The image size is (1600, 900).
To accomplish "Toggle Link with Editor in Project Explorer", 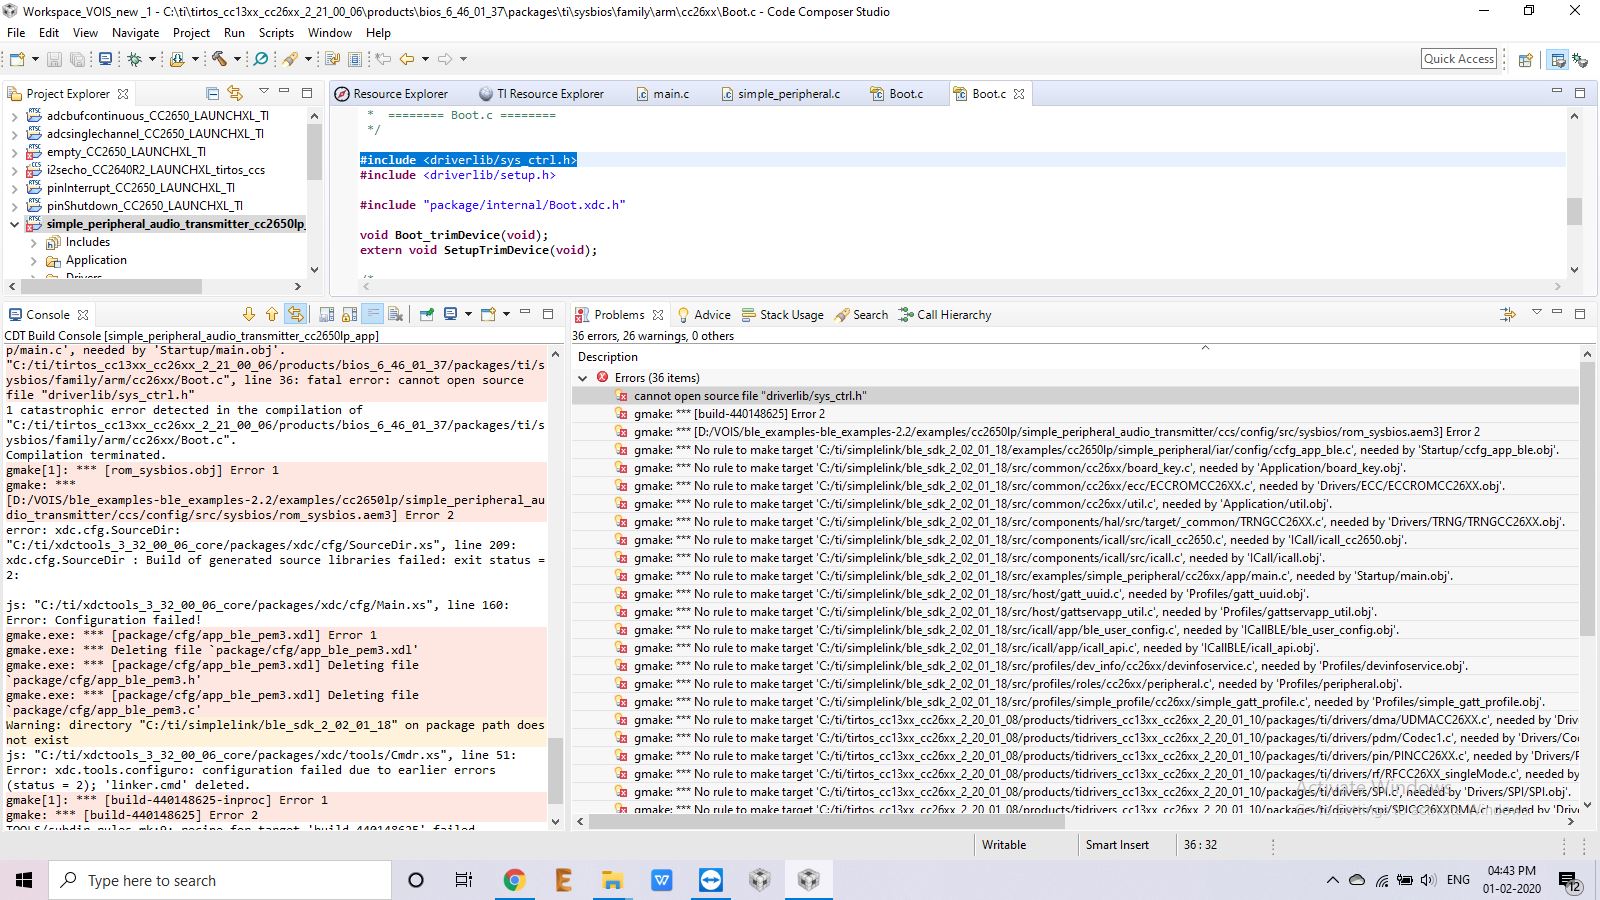I will (x=235, y=93).
